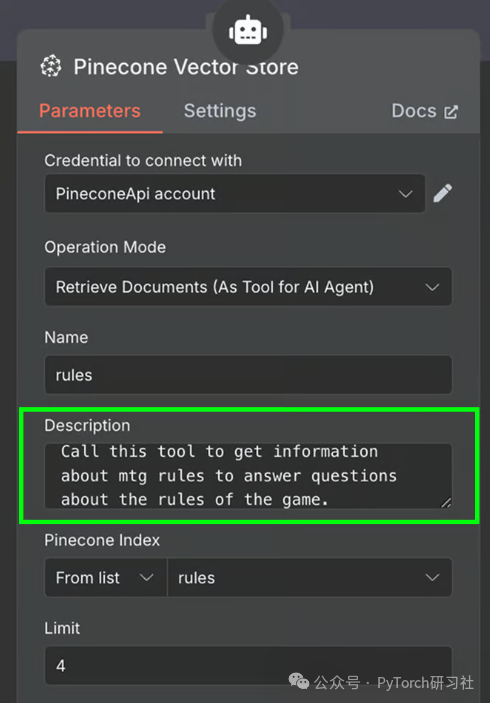
Task: Grab the description textarea resize handle
Action: [446, 502]
